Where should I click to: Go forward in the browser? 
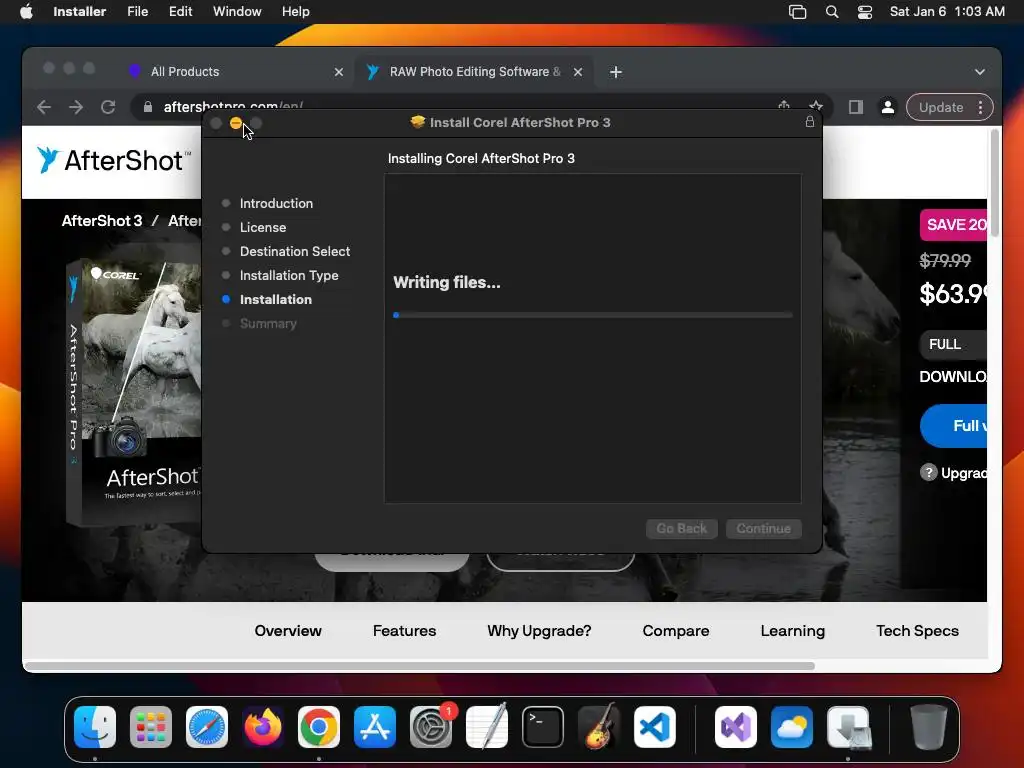pos(76,107)
